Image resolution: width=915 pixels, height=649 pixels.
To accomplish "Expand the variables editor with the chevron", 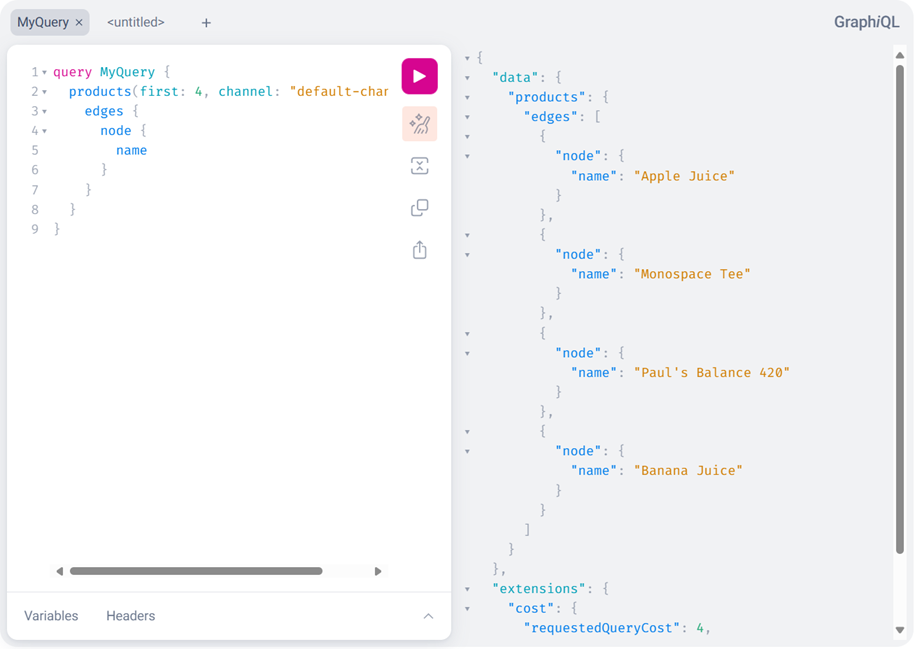I will point(428,616).
